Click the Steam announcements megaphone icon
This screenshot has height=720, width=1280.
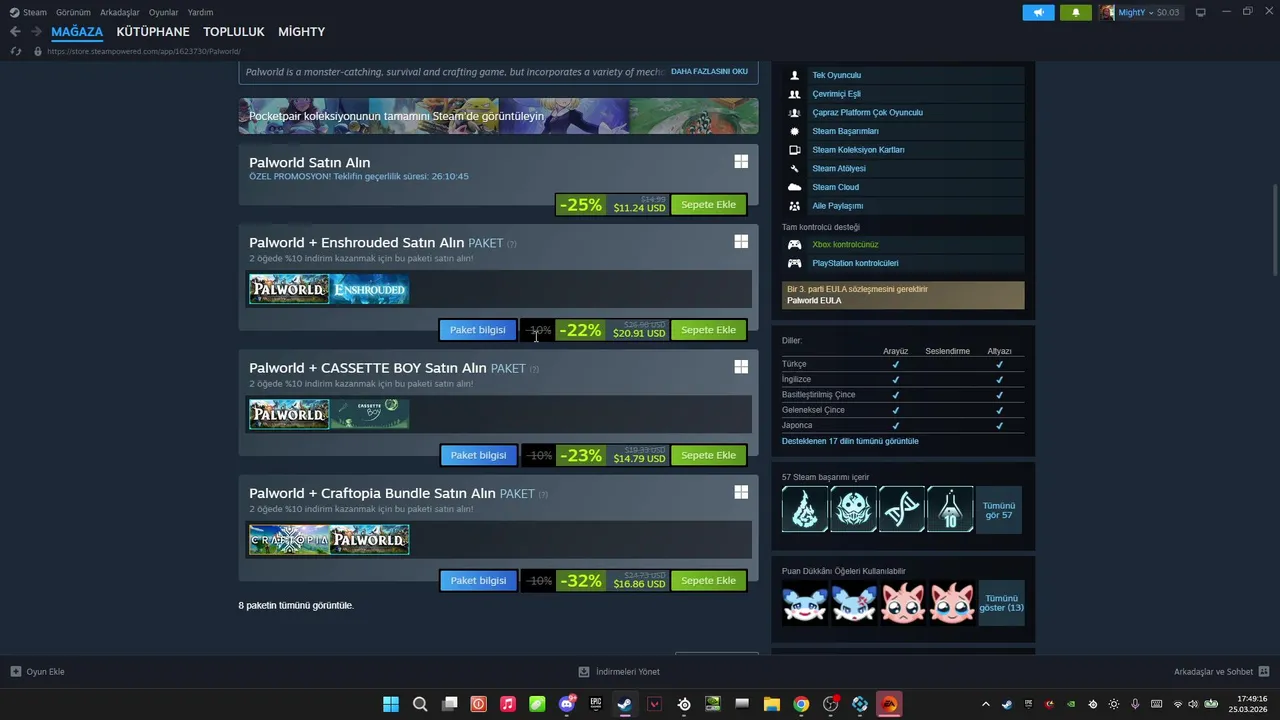point(1038,12)
